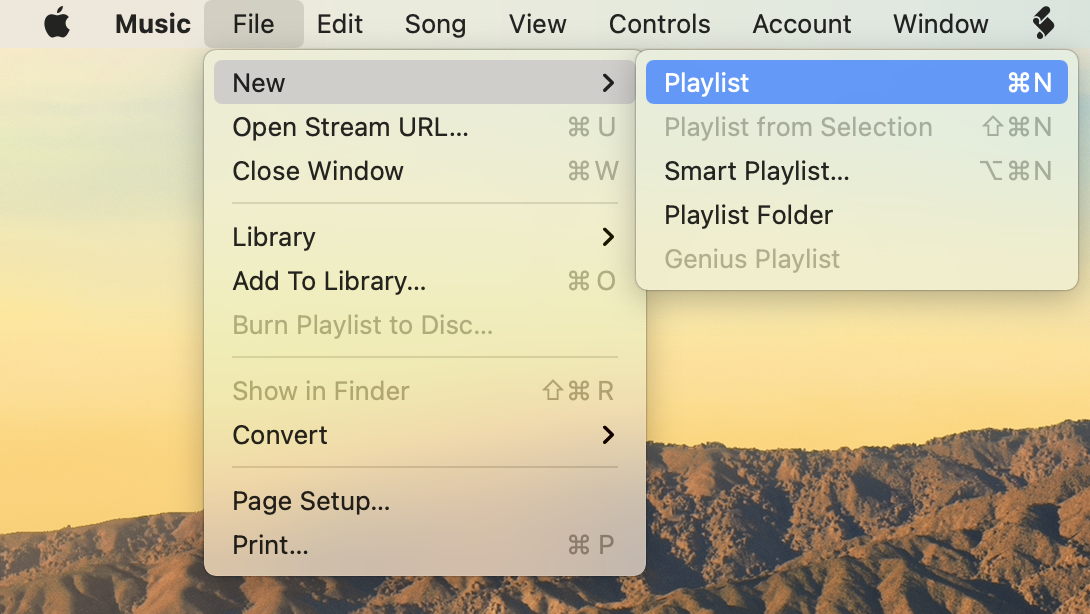Open the Song menu

[x=435, y=24]
